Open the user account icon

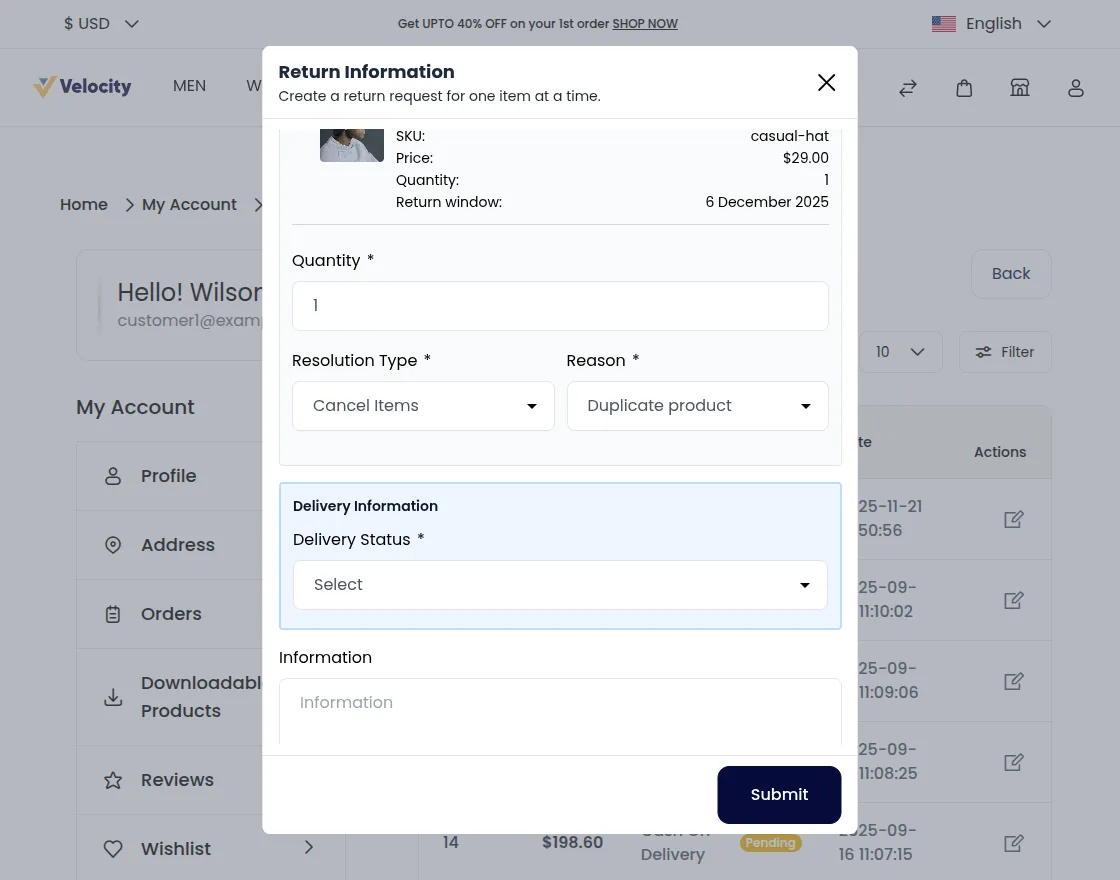click(1075, 88)
